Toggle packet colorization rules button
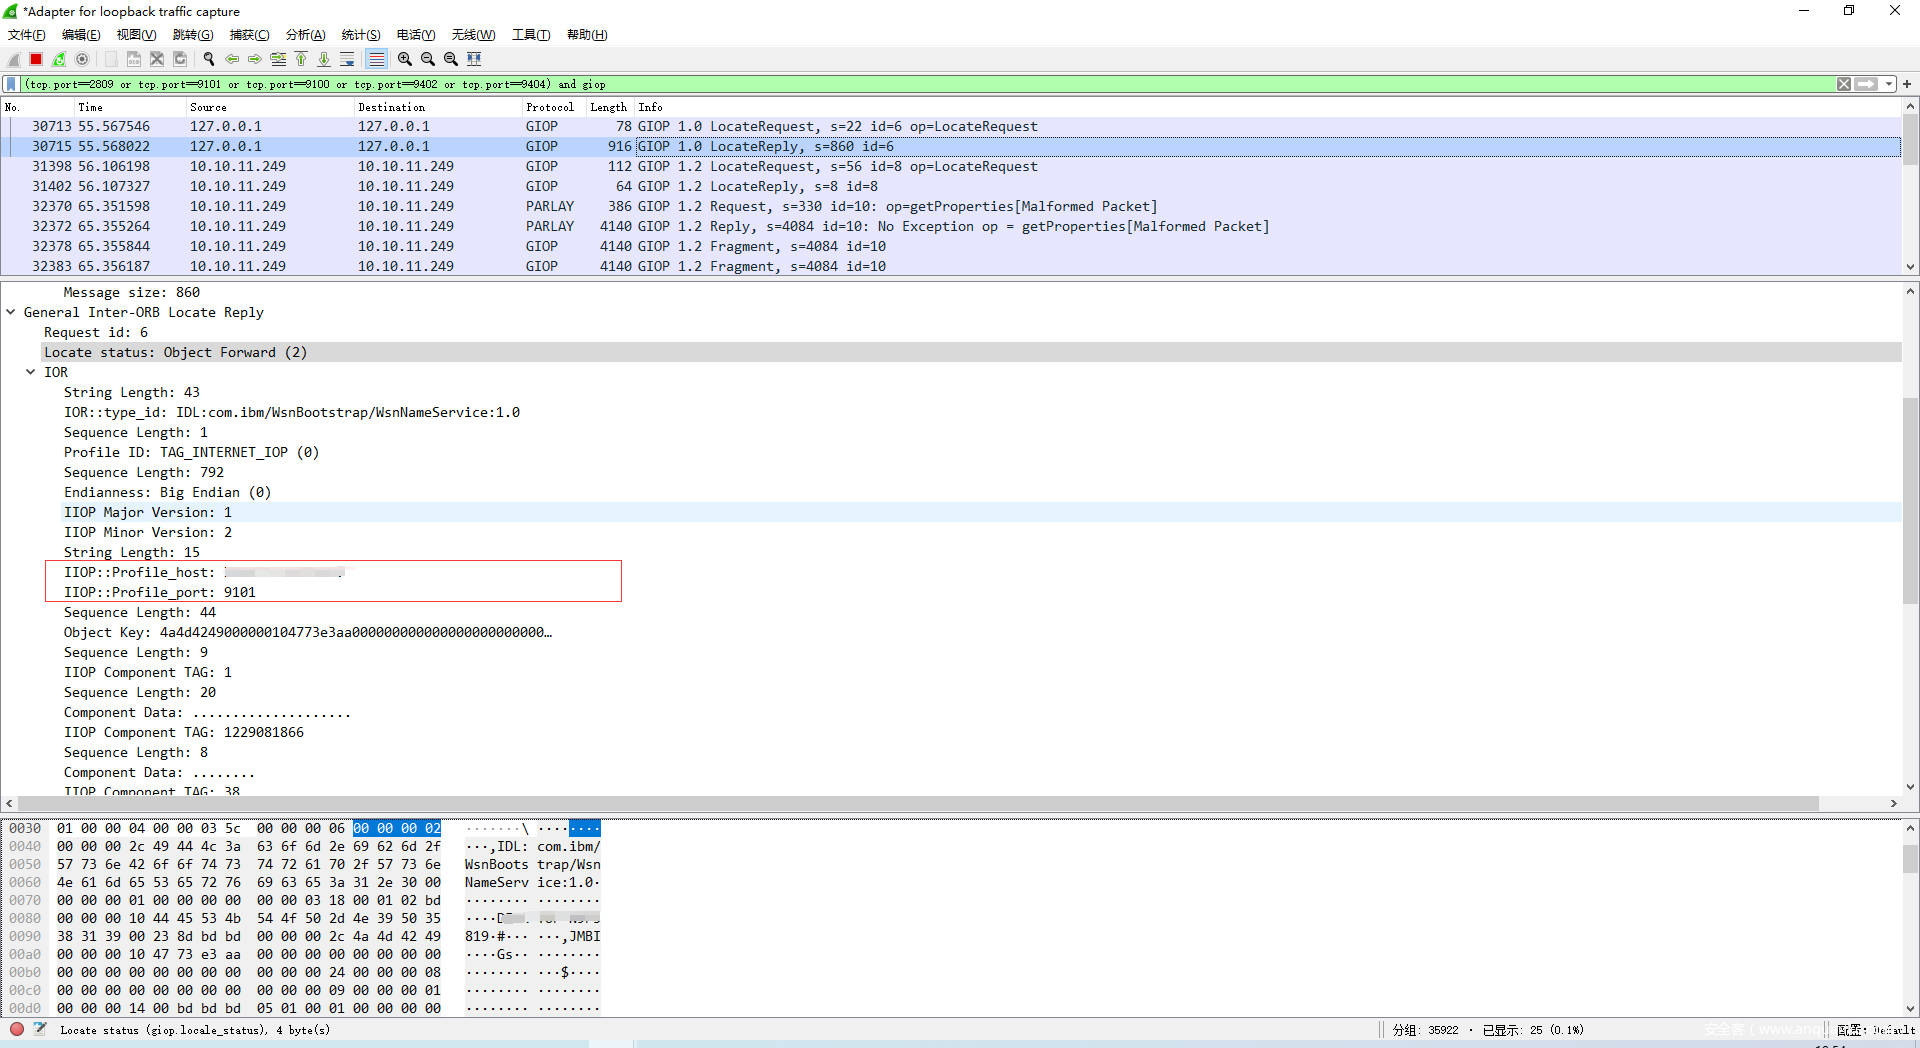The image size is (1920, 1048). pos(376,59)
